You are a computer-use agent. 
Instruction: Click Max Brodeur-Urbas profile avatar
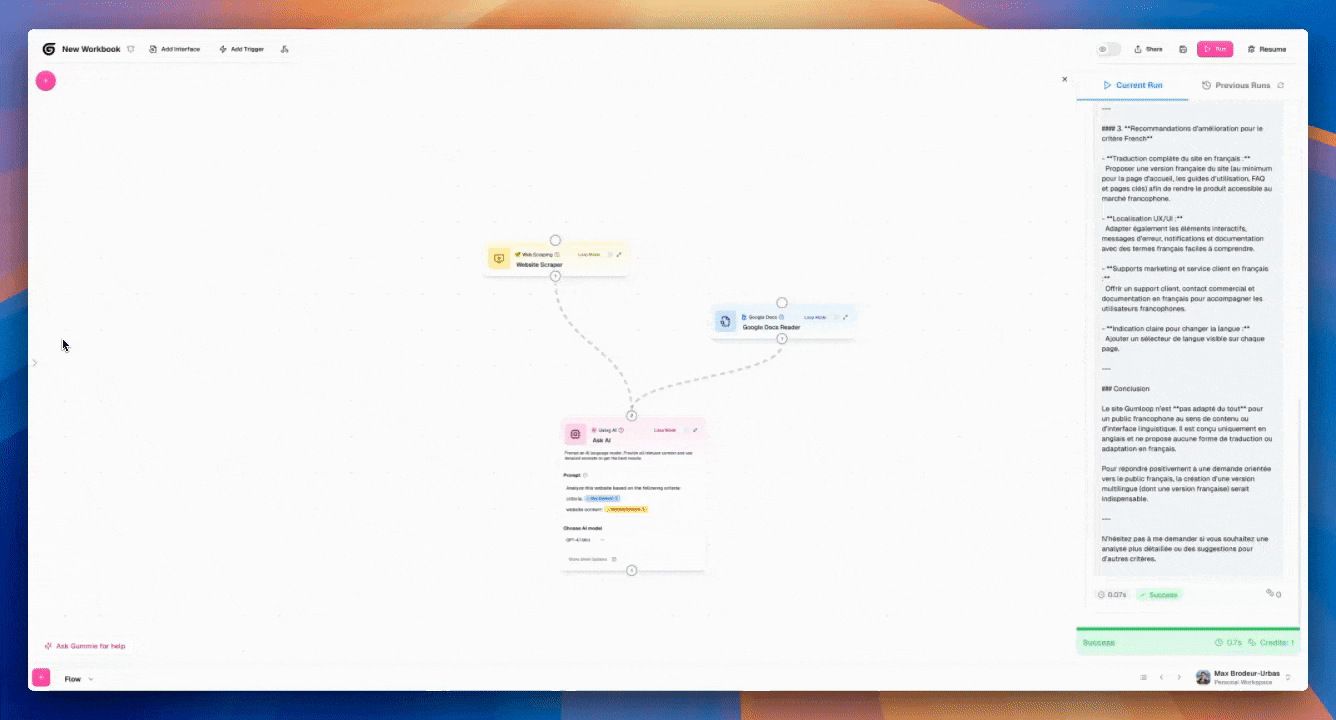point(1203,678)
